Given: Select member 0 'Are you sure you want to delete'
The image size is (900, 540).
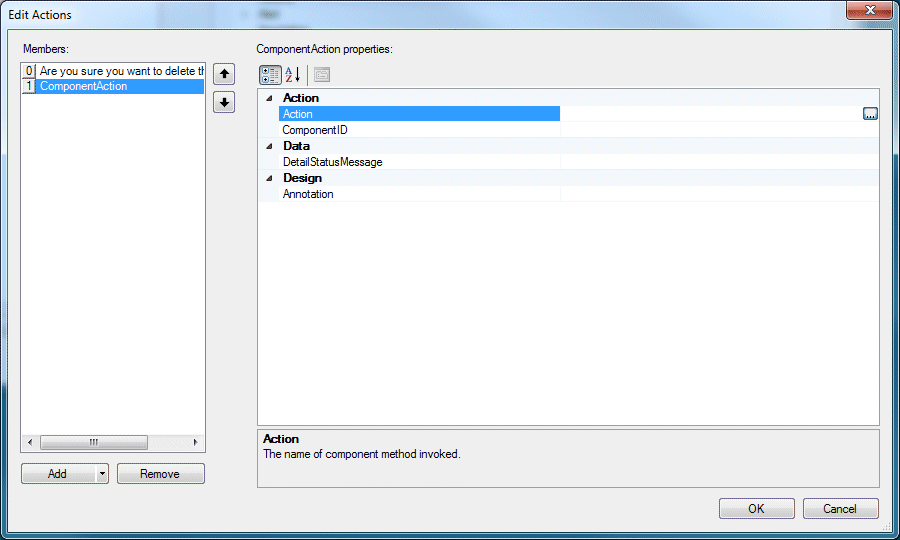Looking at the screenshot, I should 113,71.
